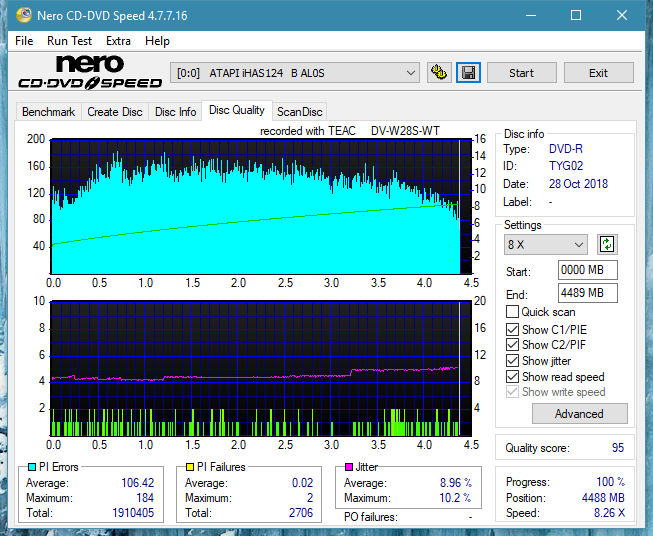Click the Nero app icon in title bar

[x=24, y=15]
